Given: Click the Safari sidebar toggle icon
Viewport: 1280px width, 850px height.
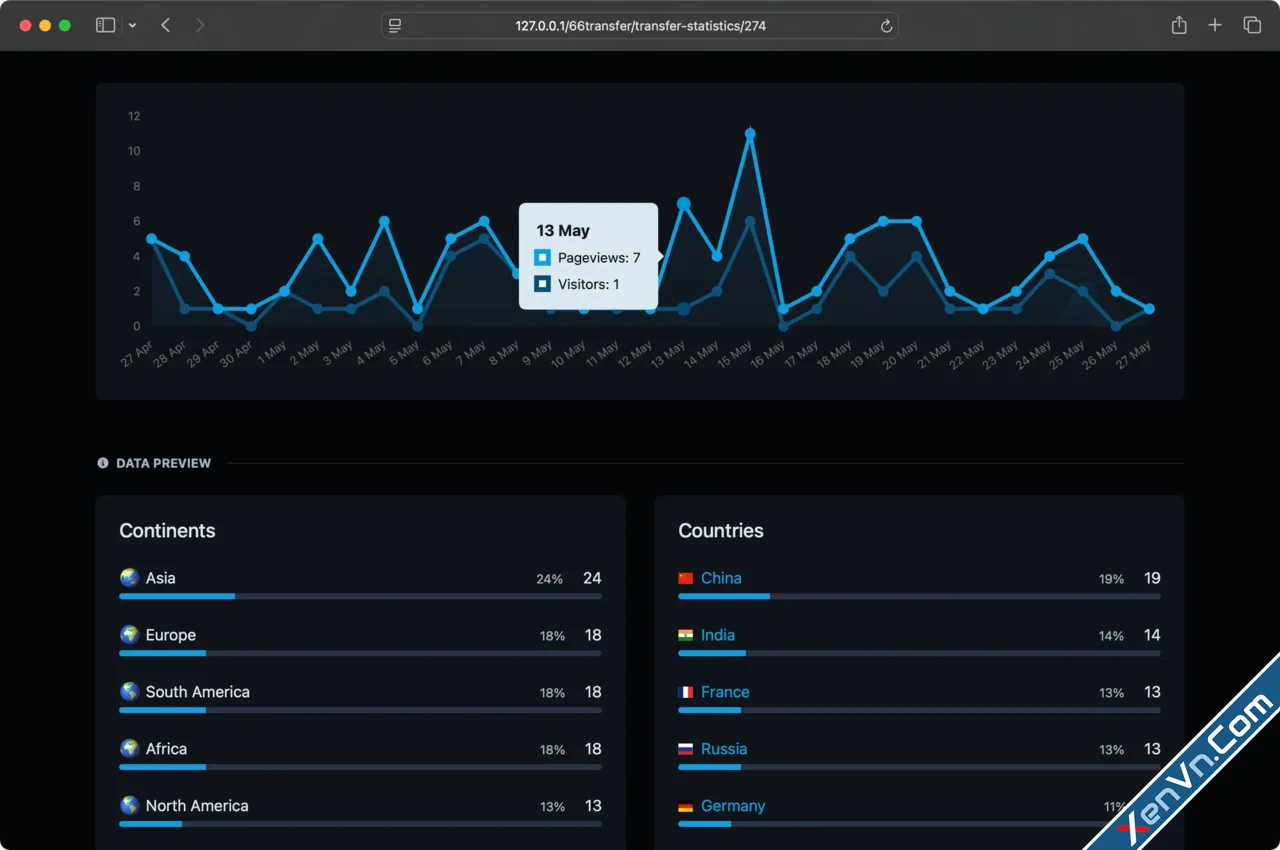Looking at the screenshot, I should [105, 25].
